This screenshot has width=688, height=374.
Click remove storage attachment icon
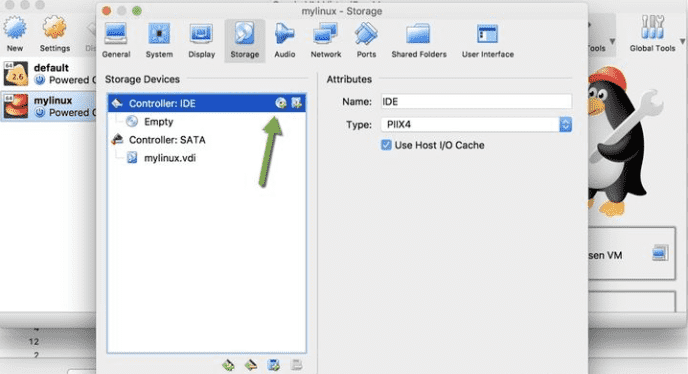tap(297, 365)
